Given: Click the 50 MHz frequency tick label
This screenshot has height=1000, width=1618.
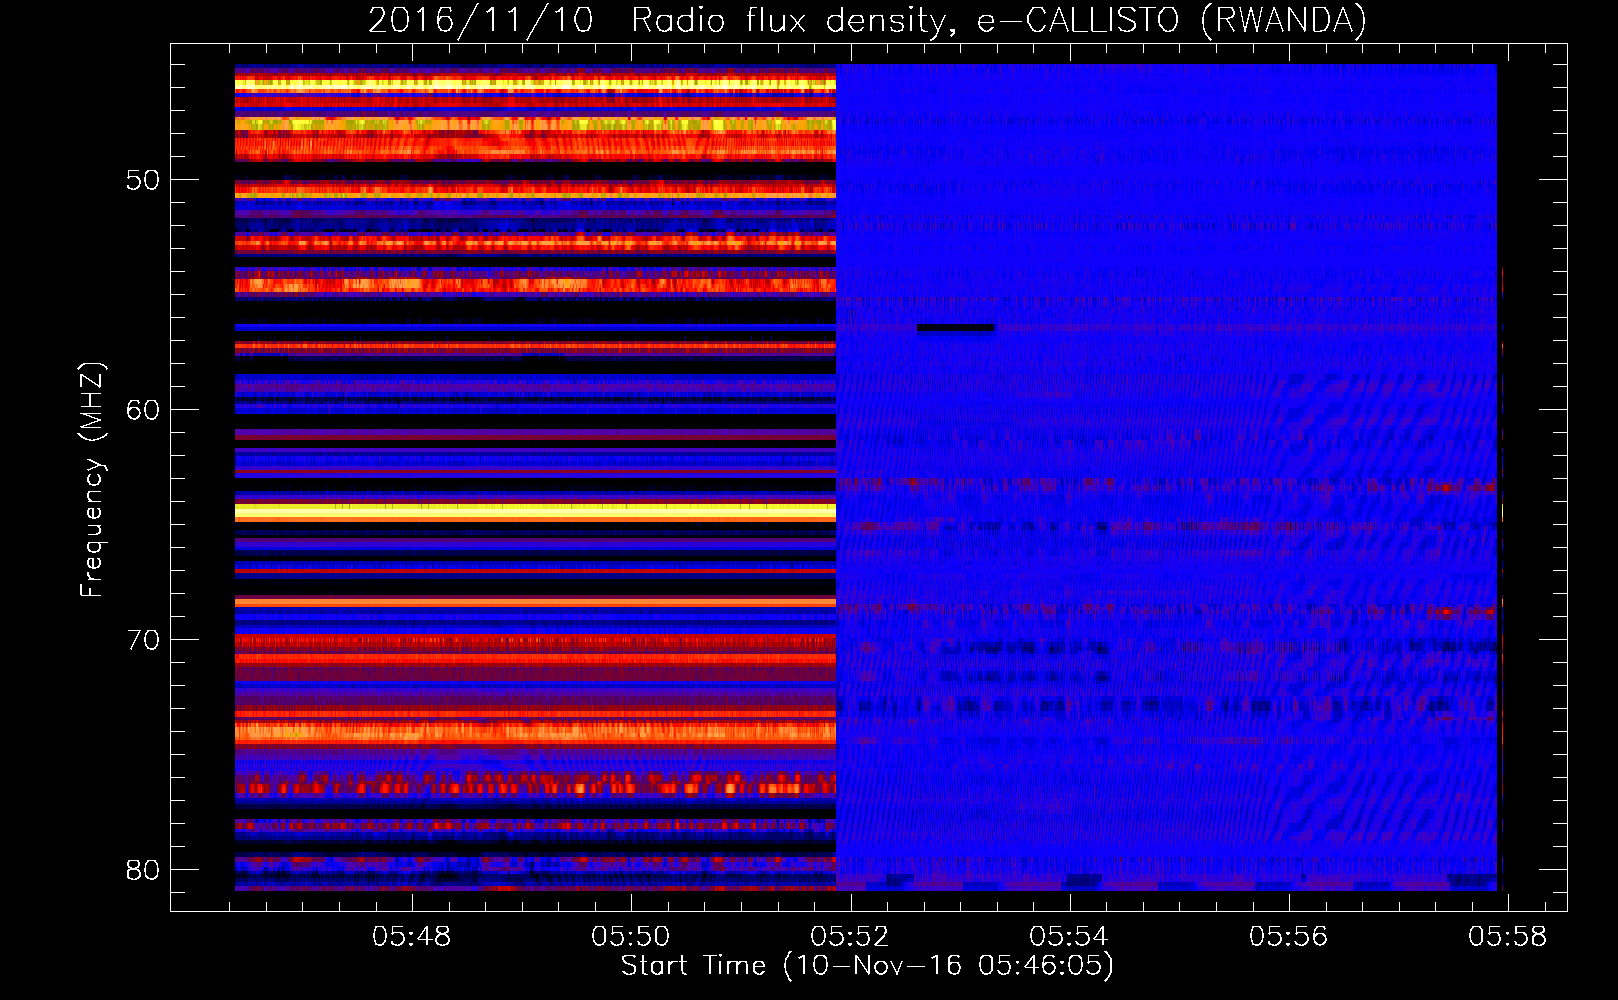Looking at the screenshot, I should point(143,181).
